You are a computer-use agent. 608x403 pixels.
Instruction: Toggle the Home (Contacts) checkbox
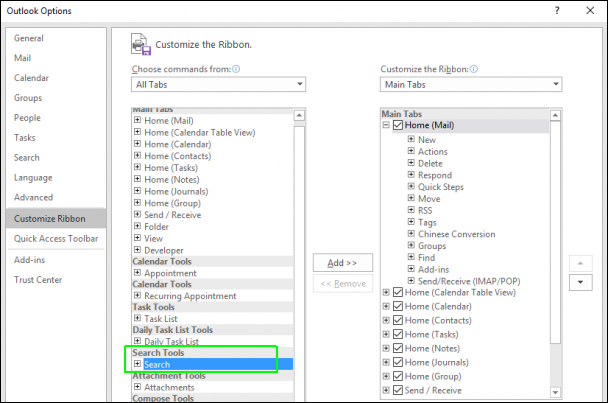[398, 320]
